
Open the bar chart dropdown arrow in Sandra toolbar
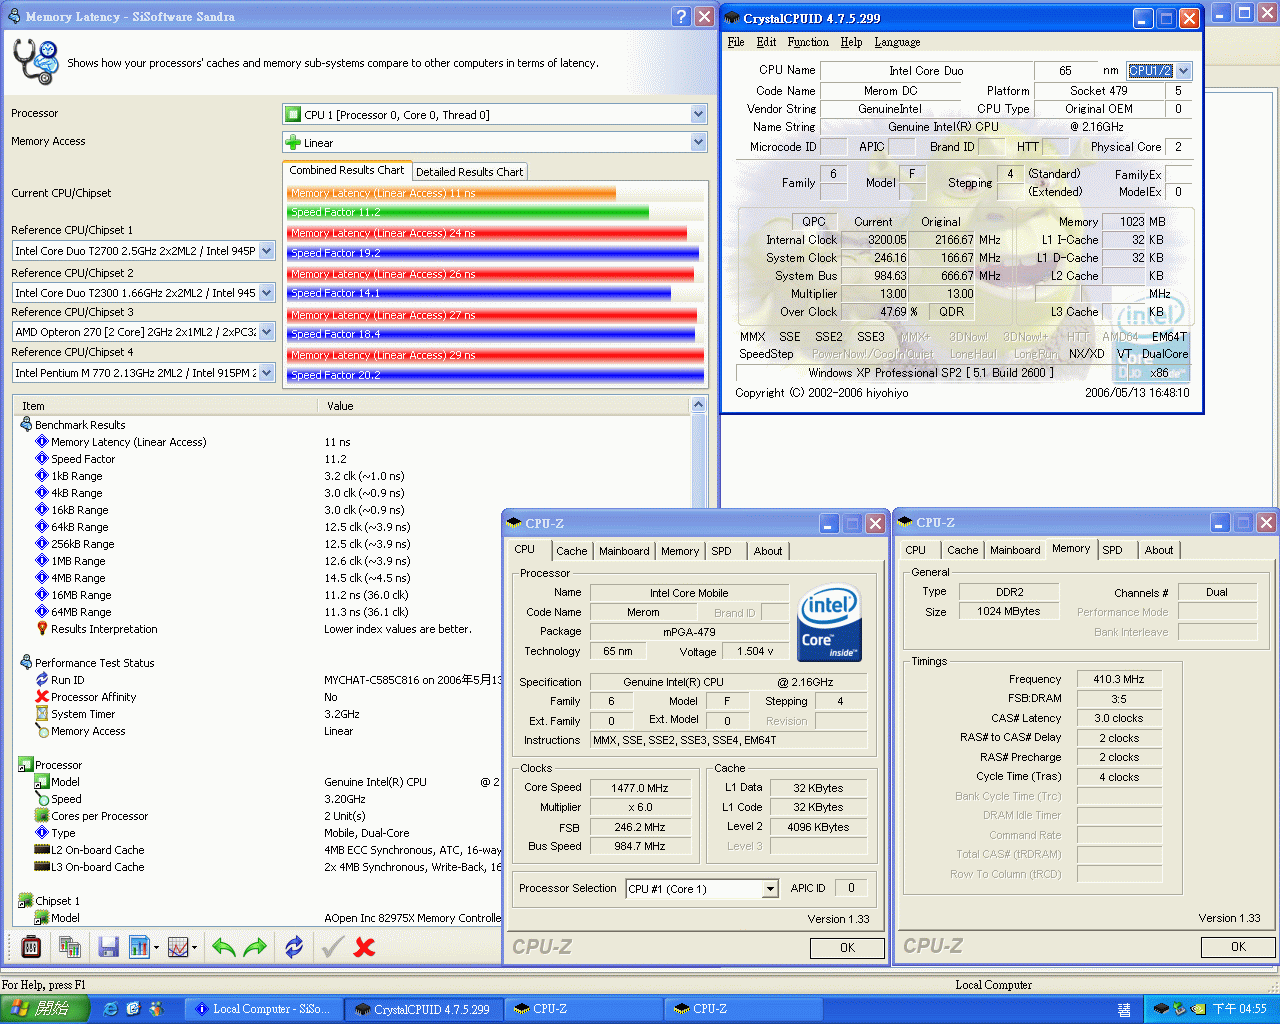(157, 947)
